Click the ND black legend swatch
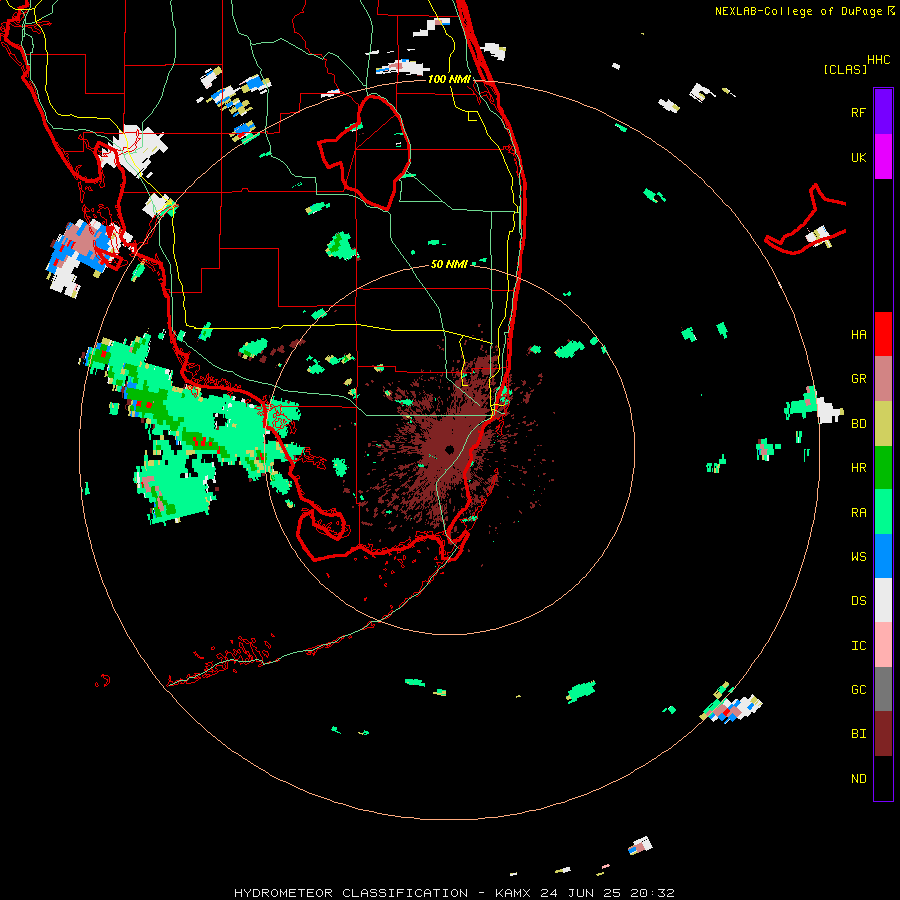Image resolution: width=900 pixels, height=900 pixels. pos(883,778)
